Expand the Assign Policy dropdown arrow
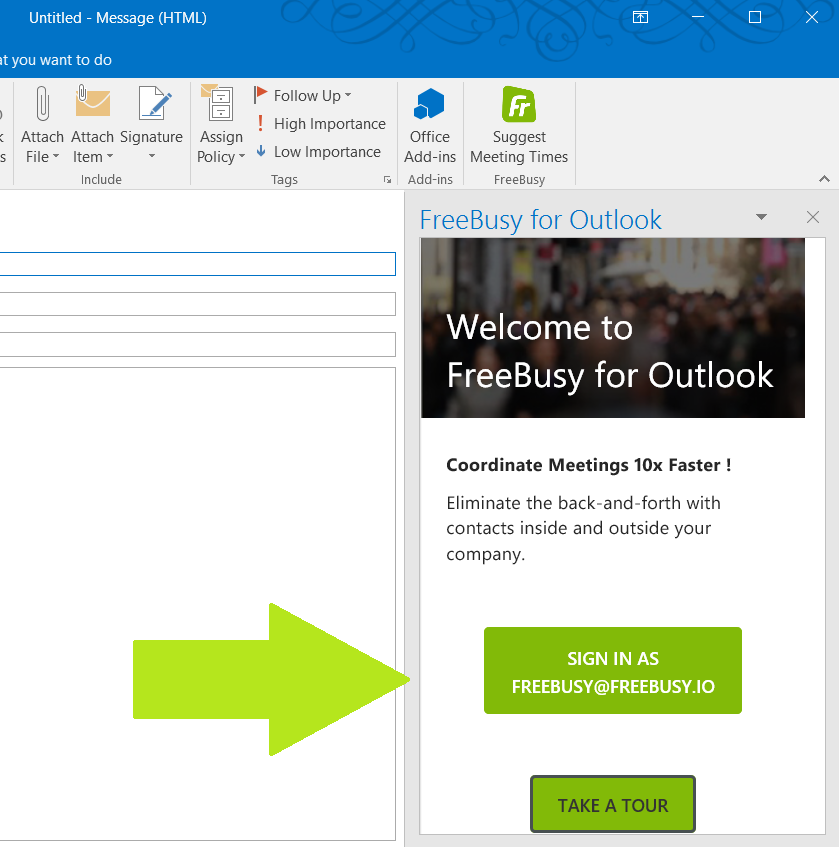Image resolution: width=839 pixels, height=847 pixels. (241, 157)
